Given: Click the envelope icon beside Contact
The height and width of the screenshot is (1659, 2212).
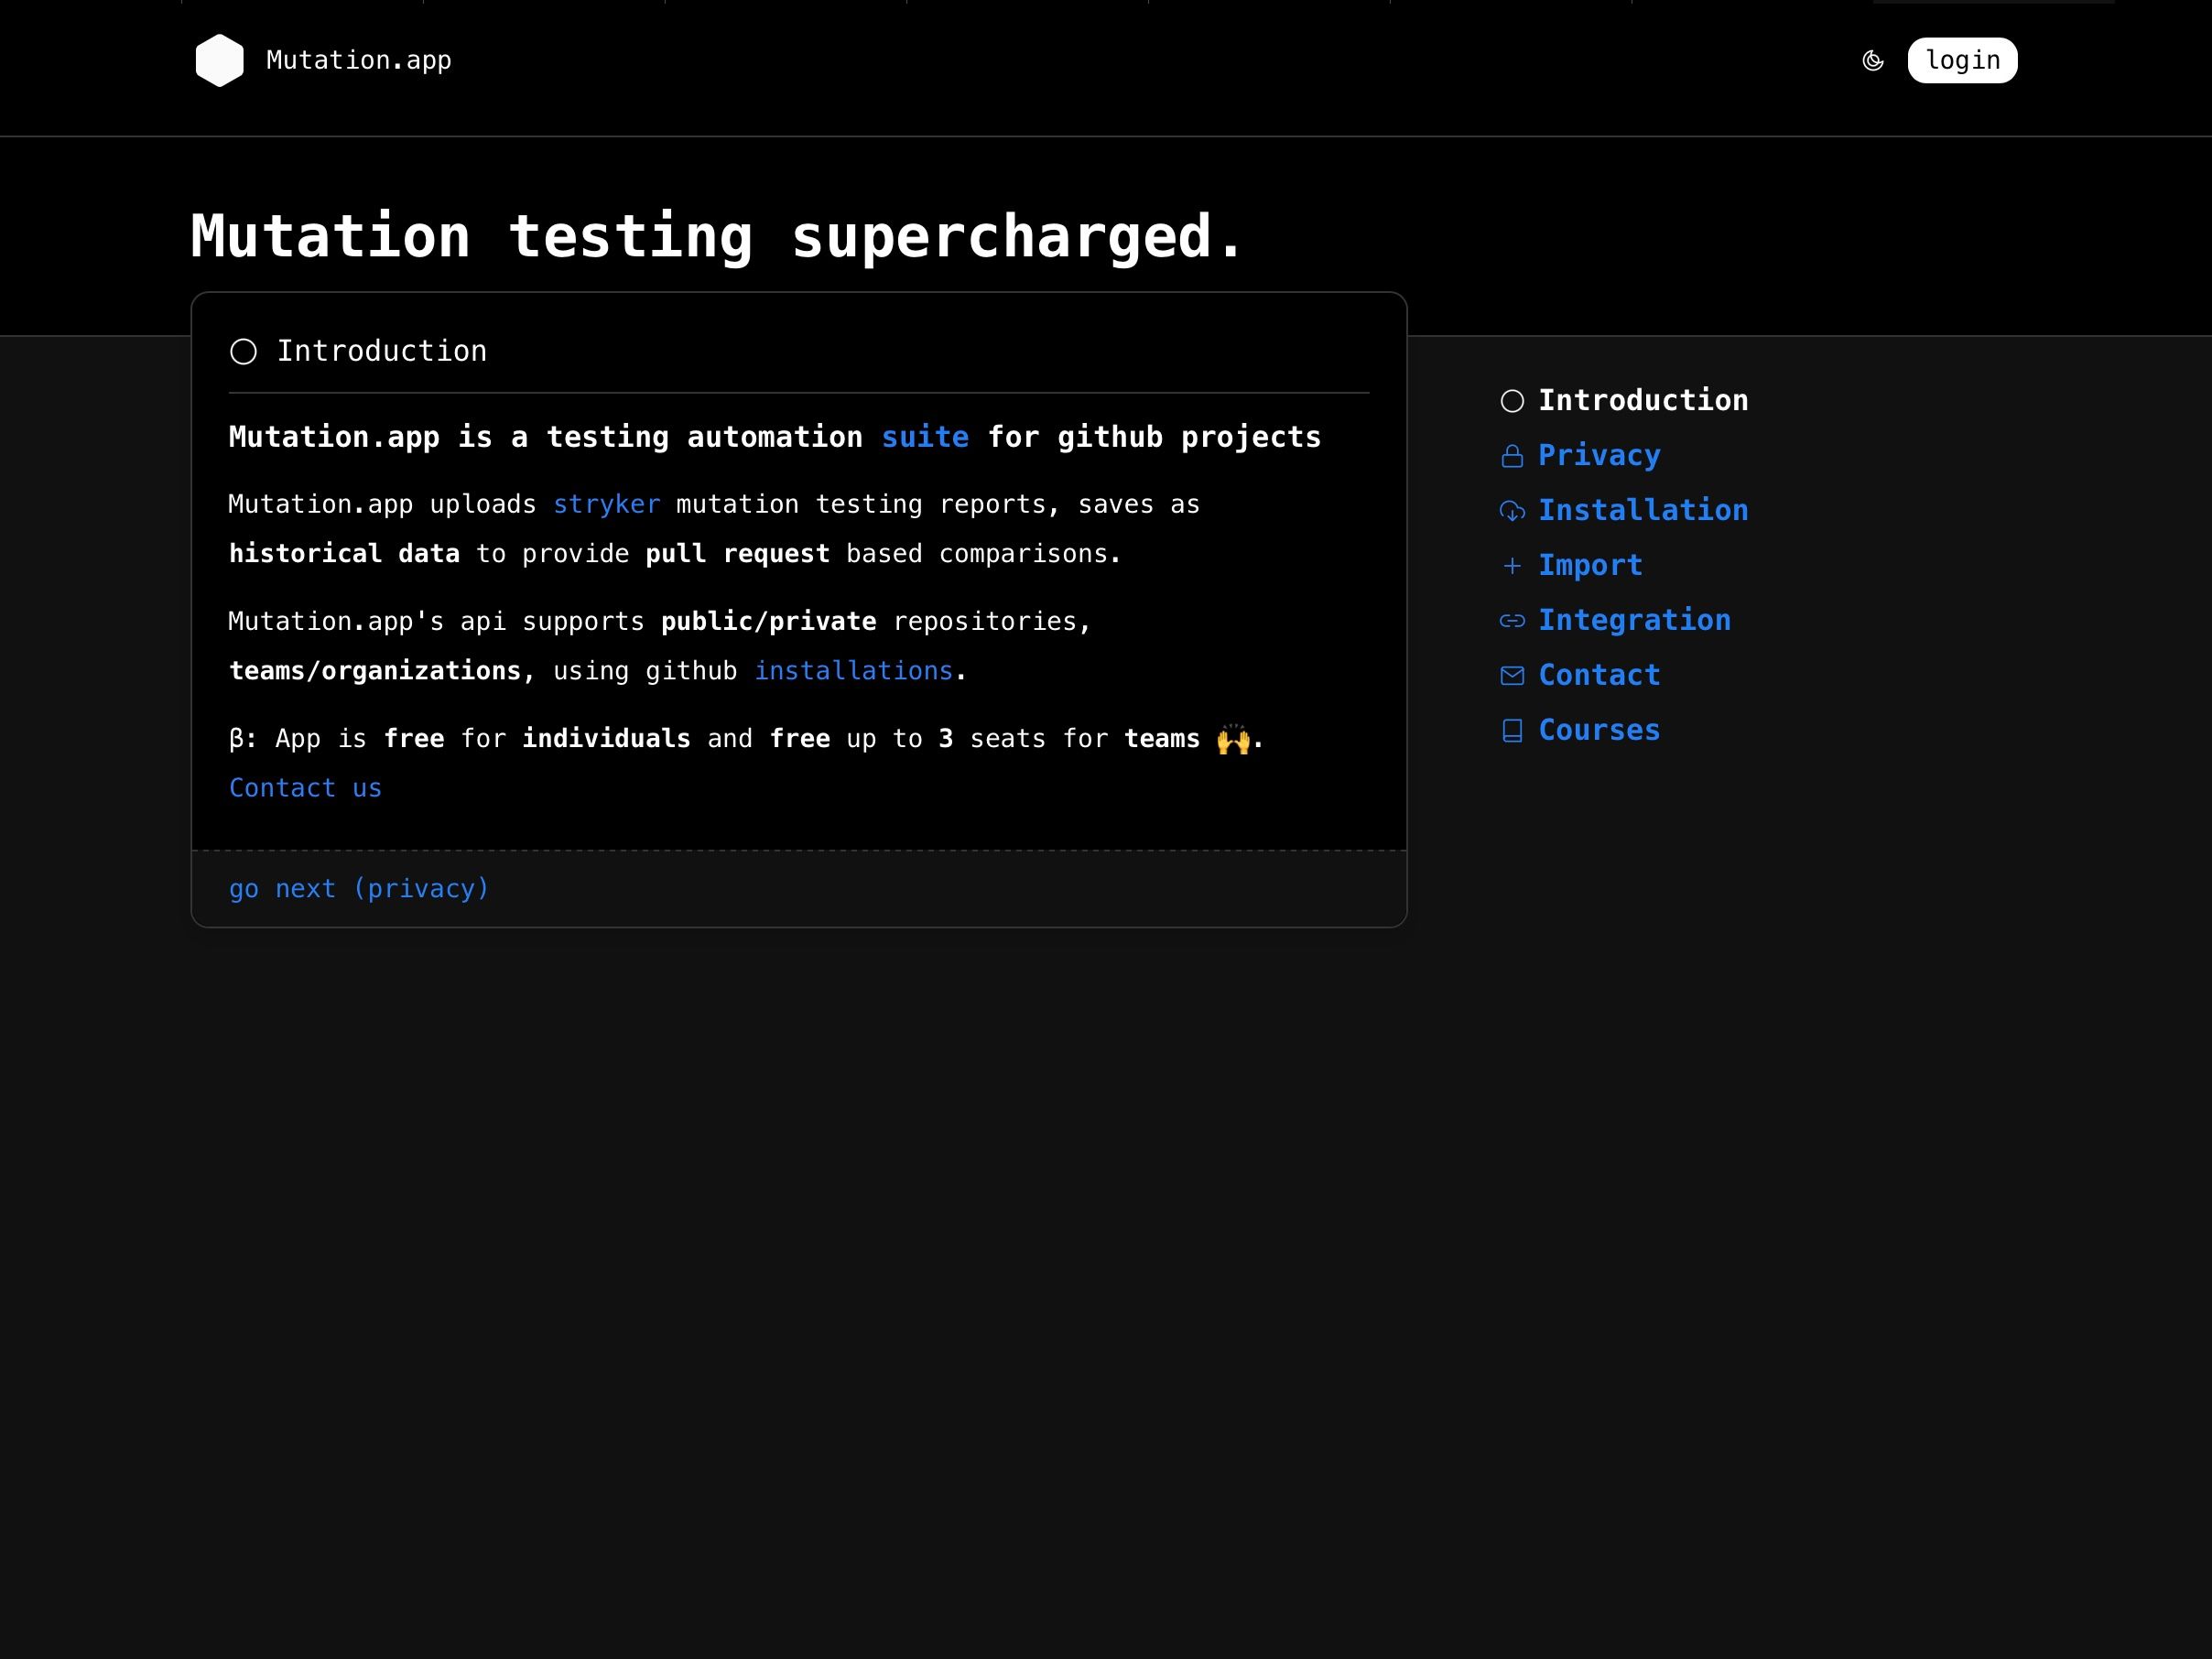Looking at the screenshot, I should click(x=1512, y=675).
